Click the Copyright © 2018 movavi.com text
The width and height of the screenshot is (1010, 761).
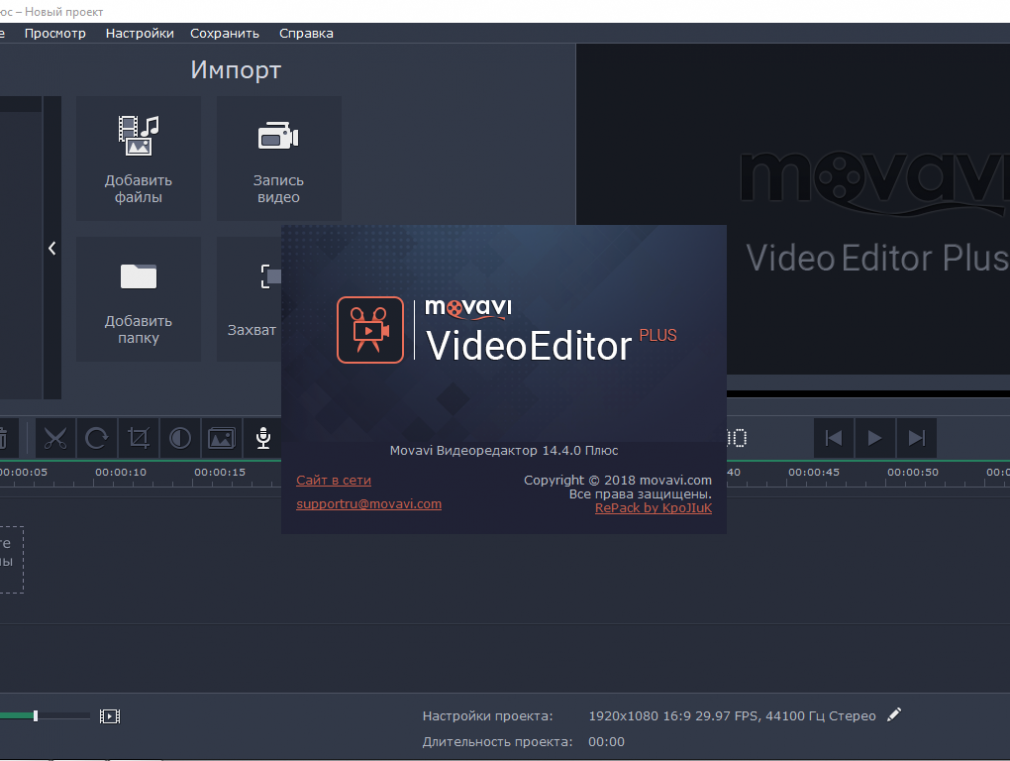(618, 480)
